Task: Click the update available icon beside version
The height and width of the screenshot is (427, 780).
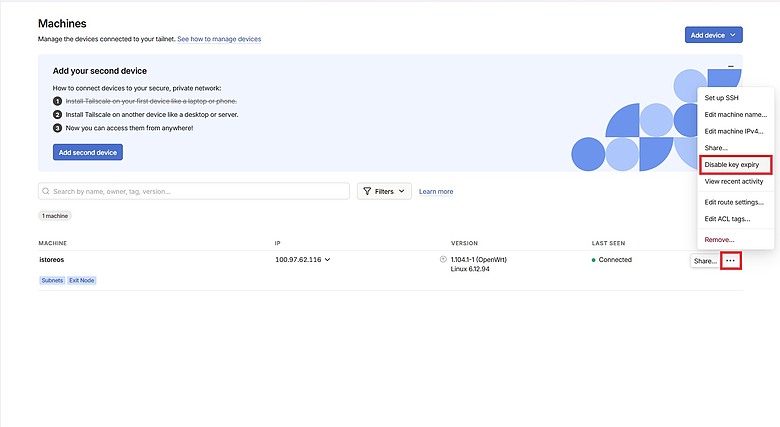Action: pyautogui.click(x=443, y=259)
